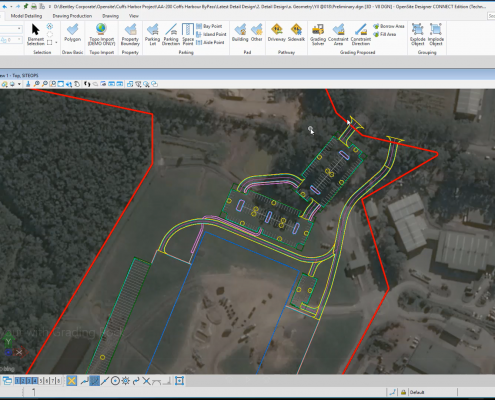495x400 pixels.
Task: Click the Window Area zoom icon
Action: point(53,84)
